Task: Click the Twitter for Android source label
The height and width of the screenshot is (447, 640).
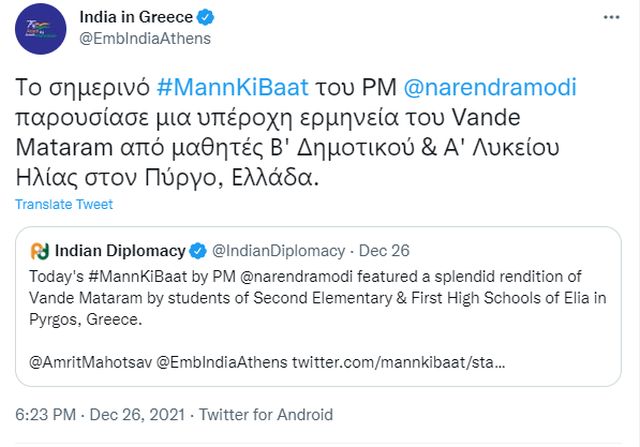Action: [x=266, y=414]
